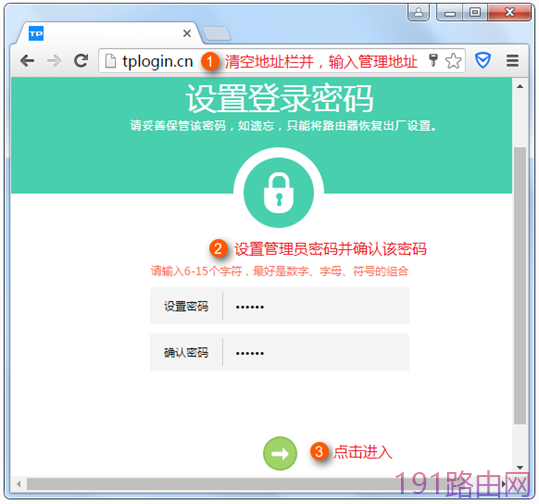The height and width of the screenshot is (504, 539).
Task: Click the browser back arrow
Action: pos(27,61)
